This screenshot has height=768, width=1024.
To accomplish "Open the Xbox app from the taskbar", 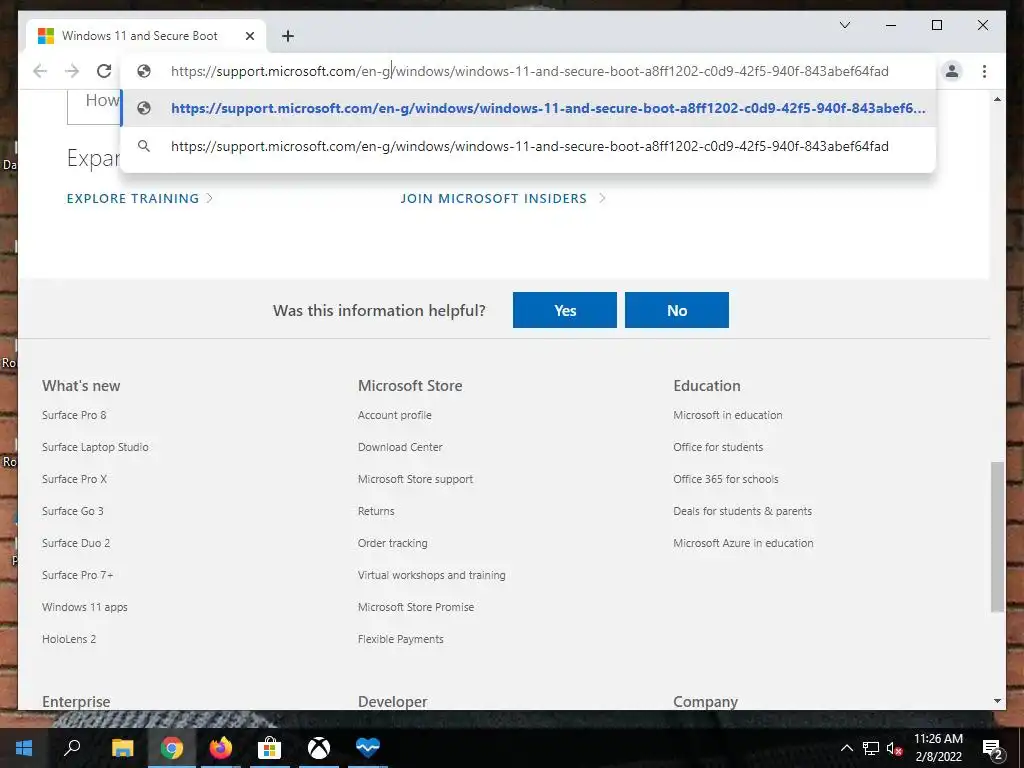I will pyautogui.click(x=319, y=748).
